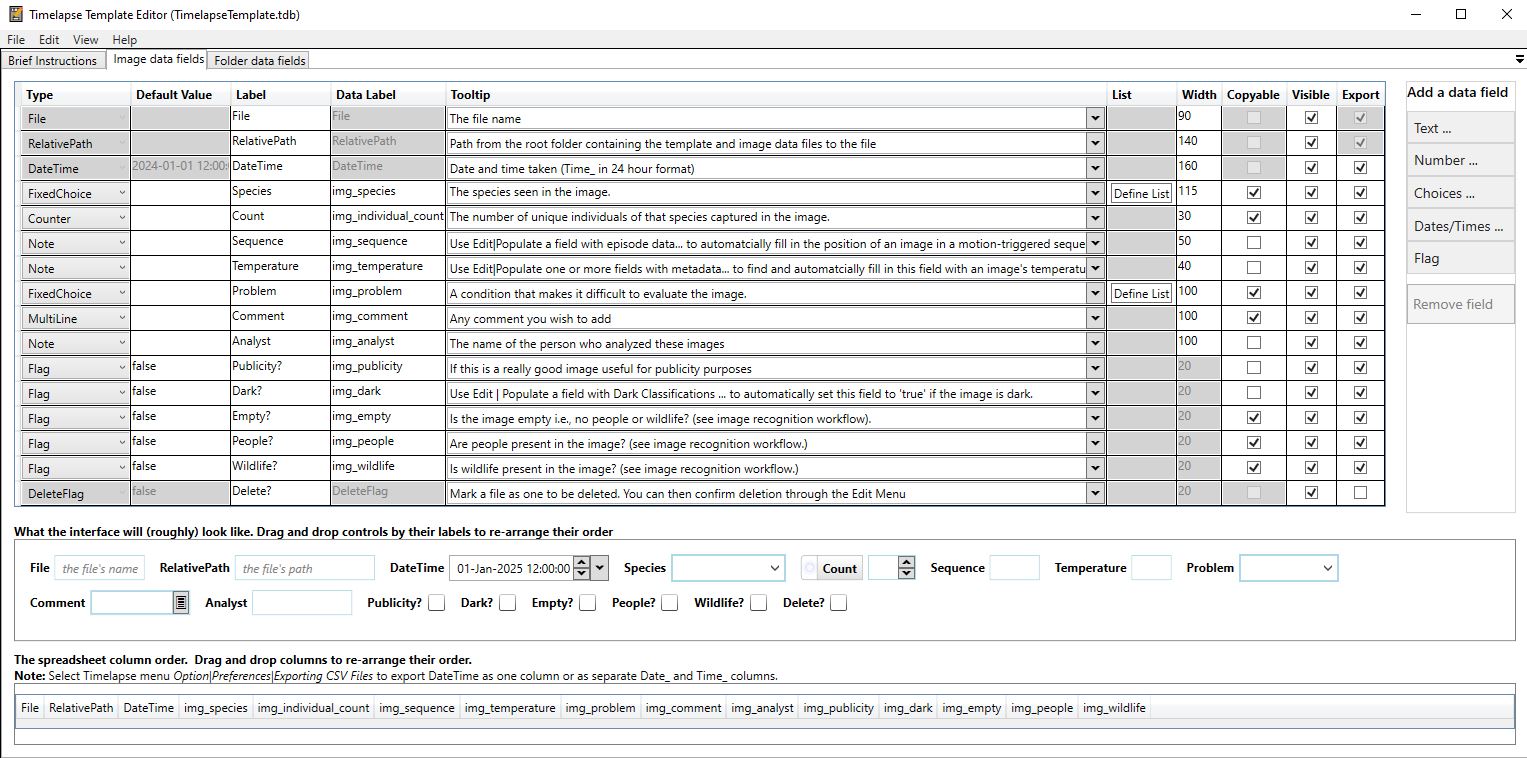The image size is (1527, 758).
Task: Click the panel options arrow at far right of tab bar
Action: (1519, 60)
